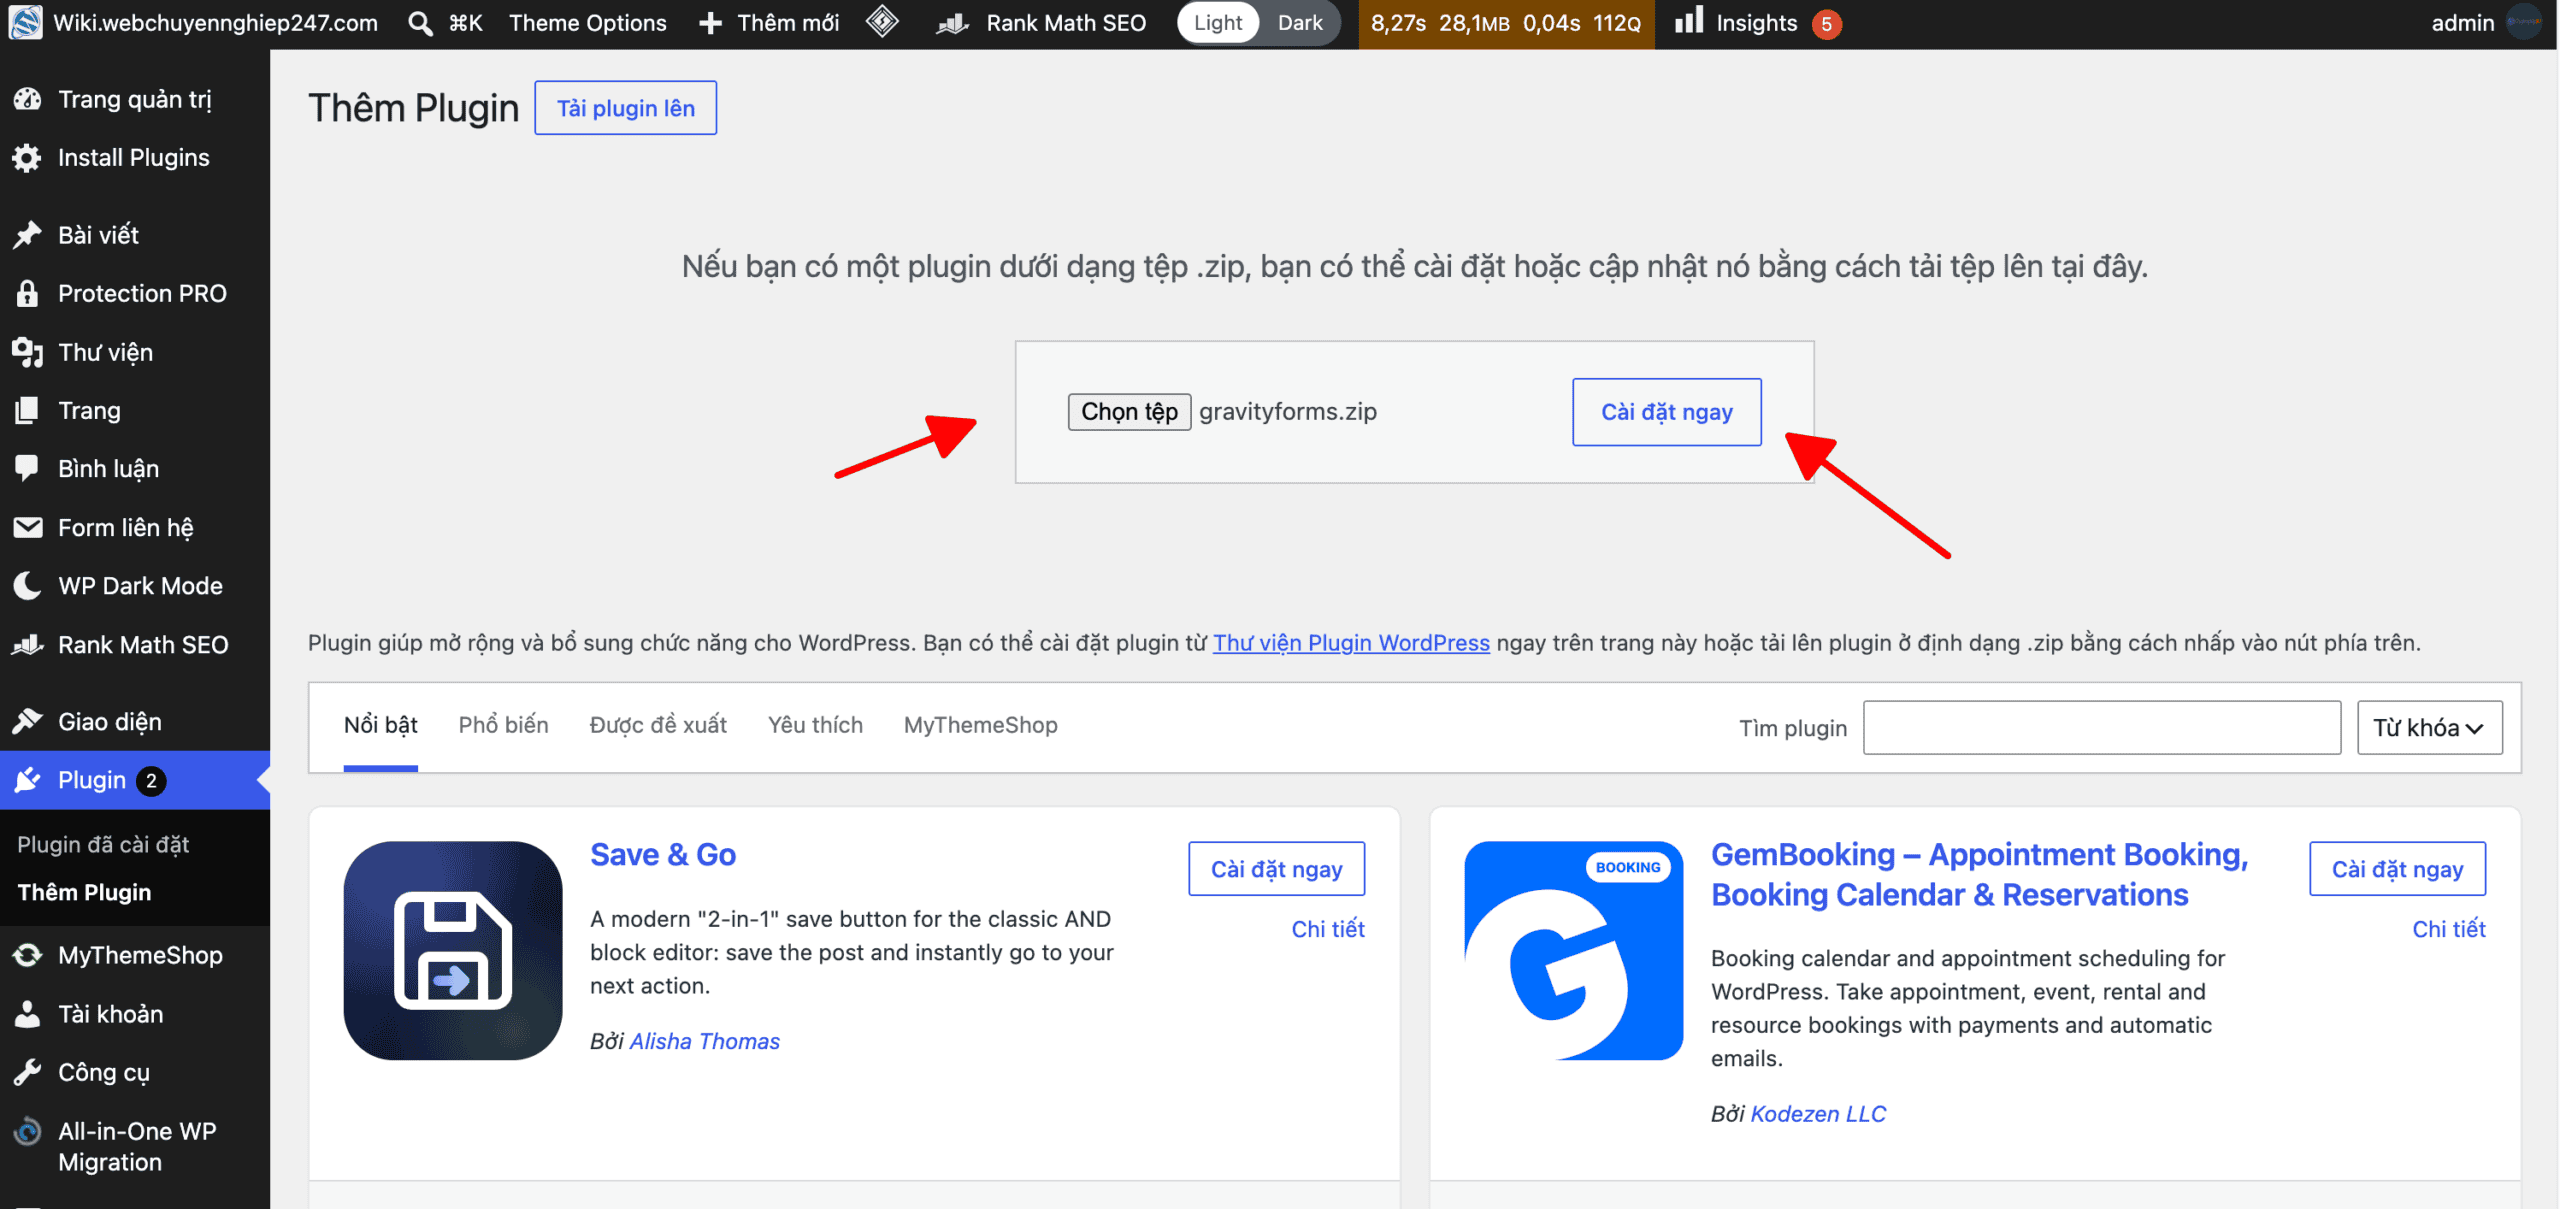The height and width of the screenshot is (1209, 2560).
Task: Click the Giao diện paintbrush icon
Action: [27, 721]
